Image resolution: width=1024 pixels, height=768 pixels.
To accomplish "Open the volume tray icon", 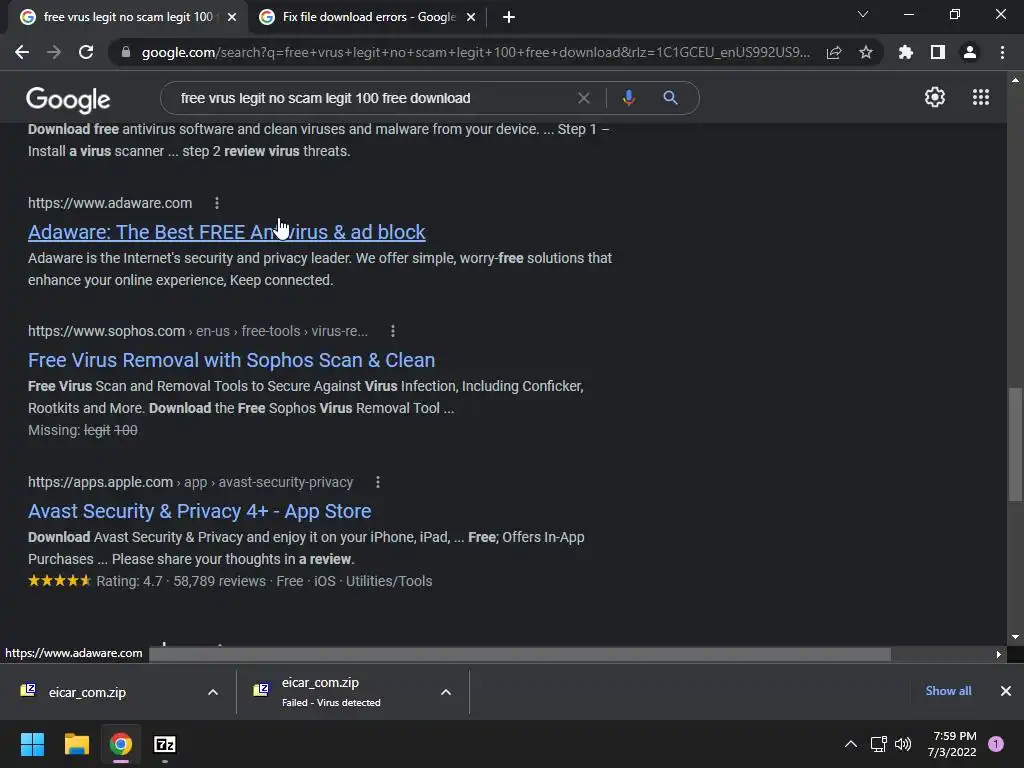I will [903, 744].
